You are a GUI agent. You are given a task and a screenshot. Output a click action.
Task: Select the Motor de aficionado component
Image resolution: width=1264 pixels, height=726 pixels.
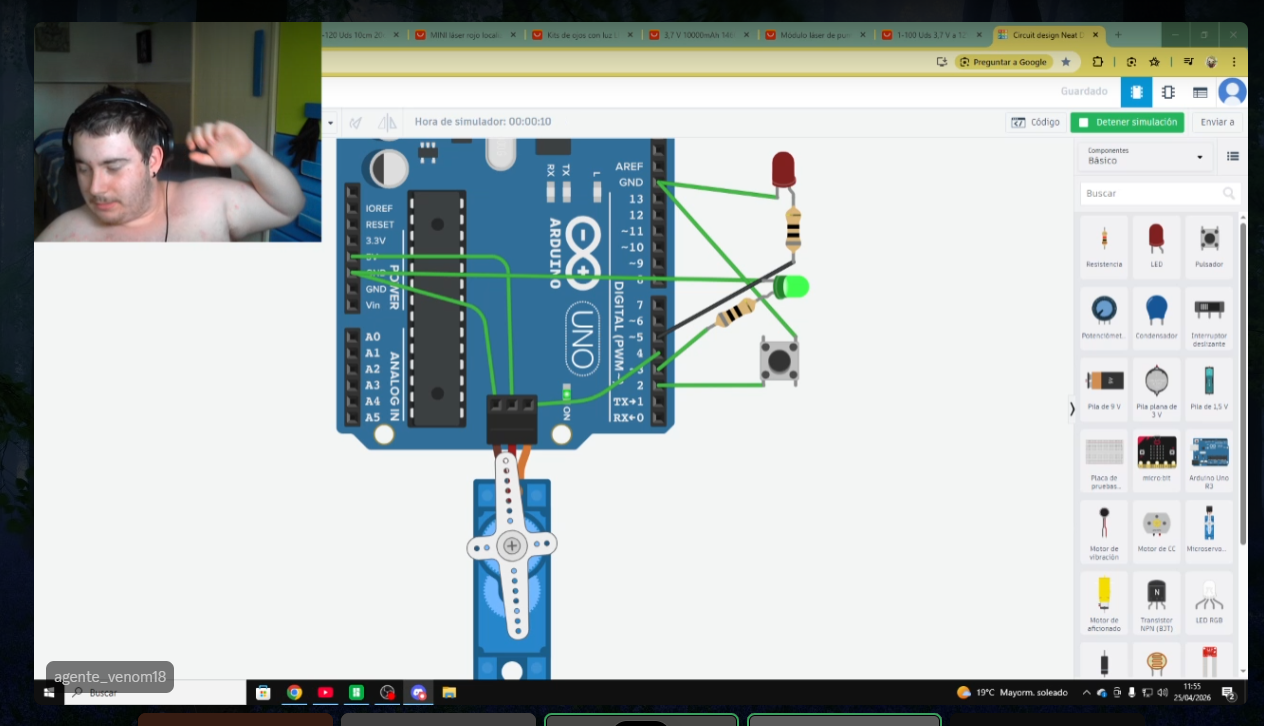pos(1104,602)
